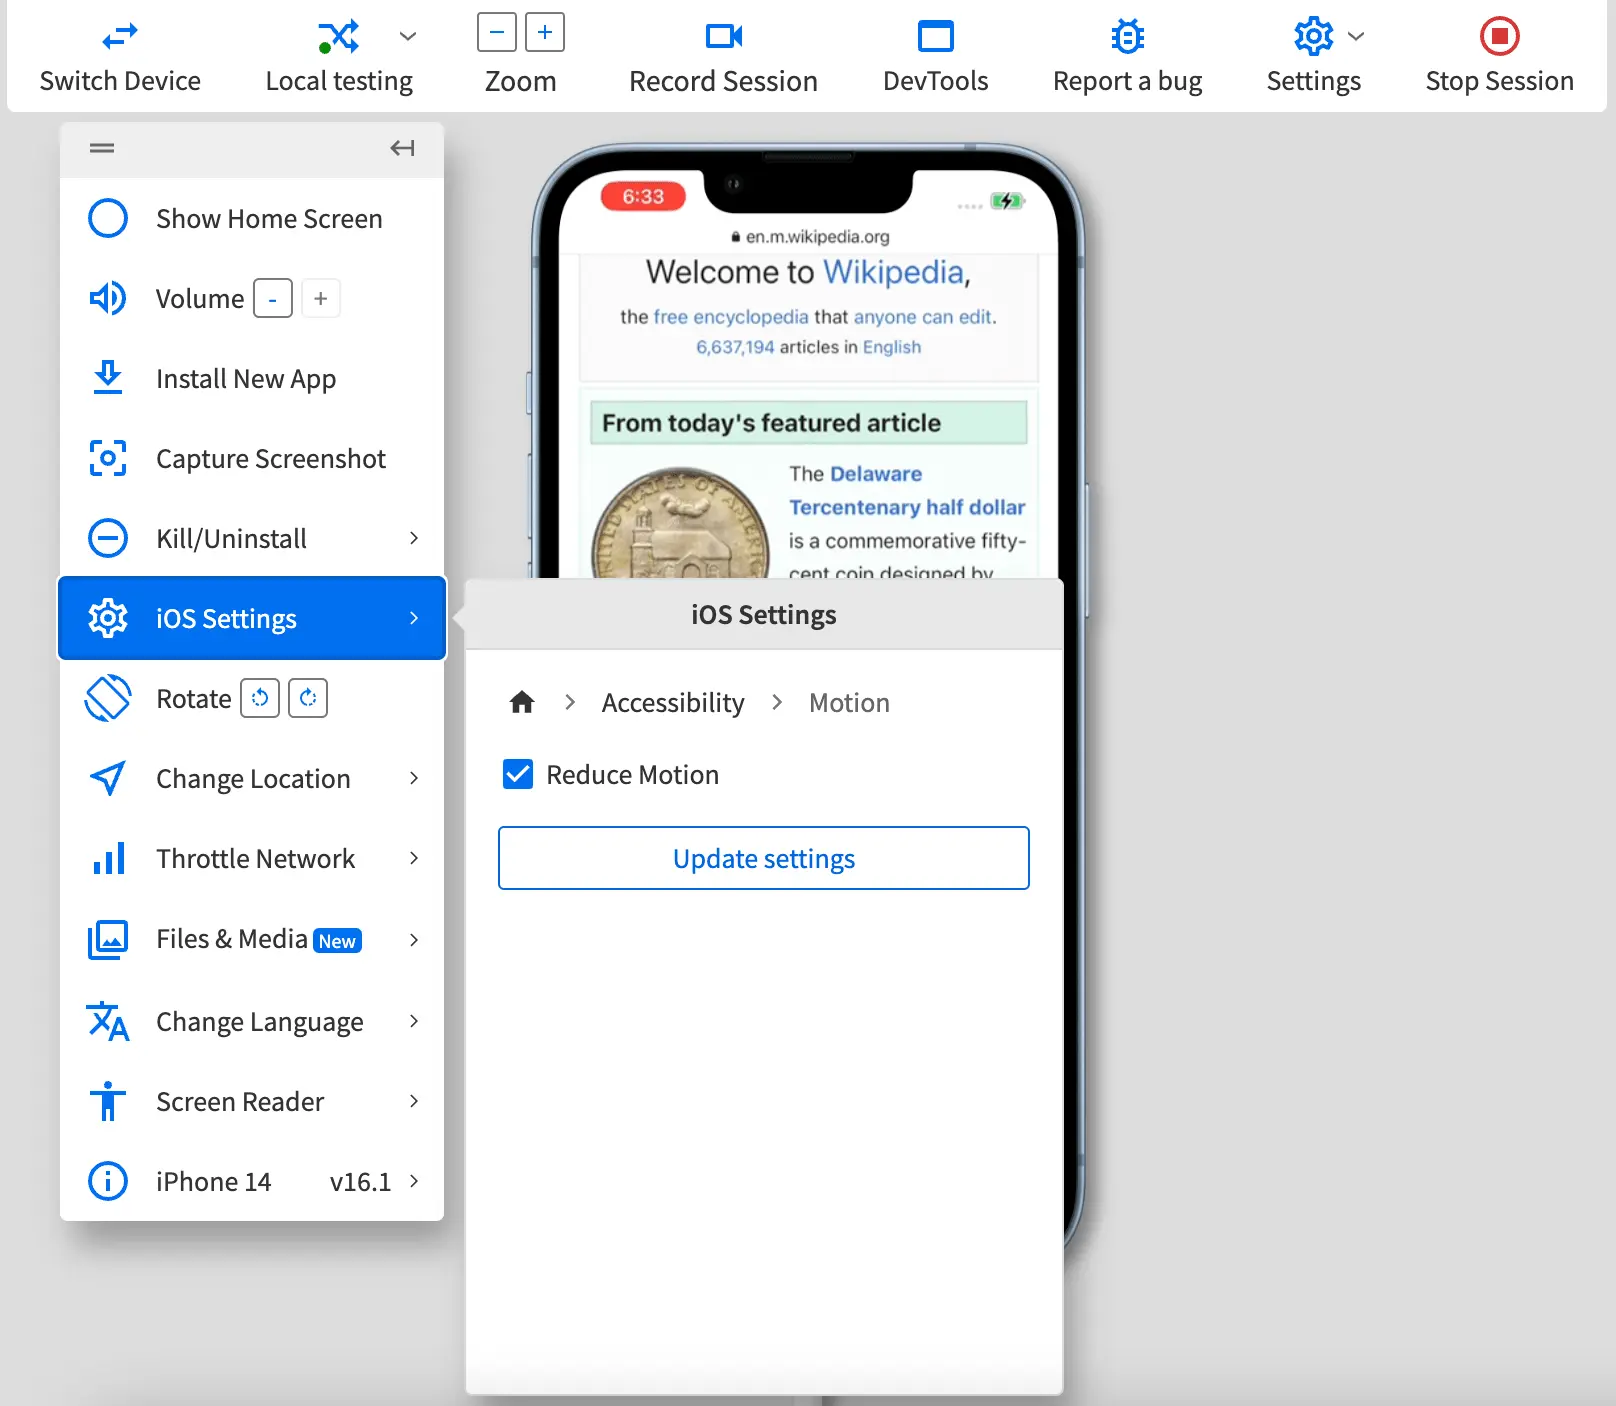Viewport: 1616px width, 1406px height.
Task: Collapse the sidebar with the arrow icon
Action: [402, 148]
